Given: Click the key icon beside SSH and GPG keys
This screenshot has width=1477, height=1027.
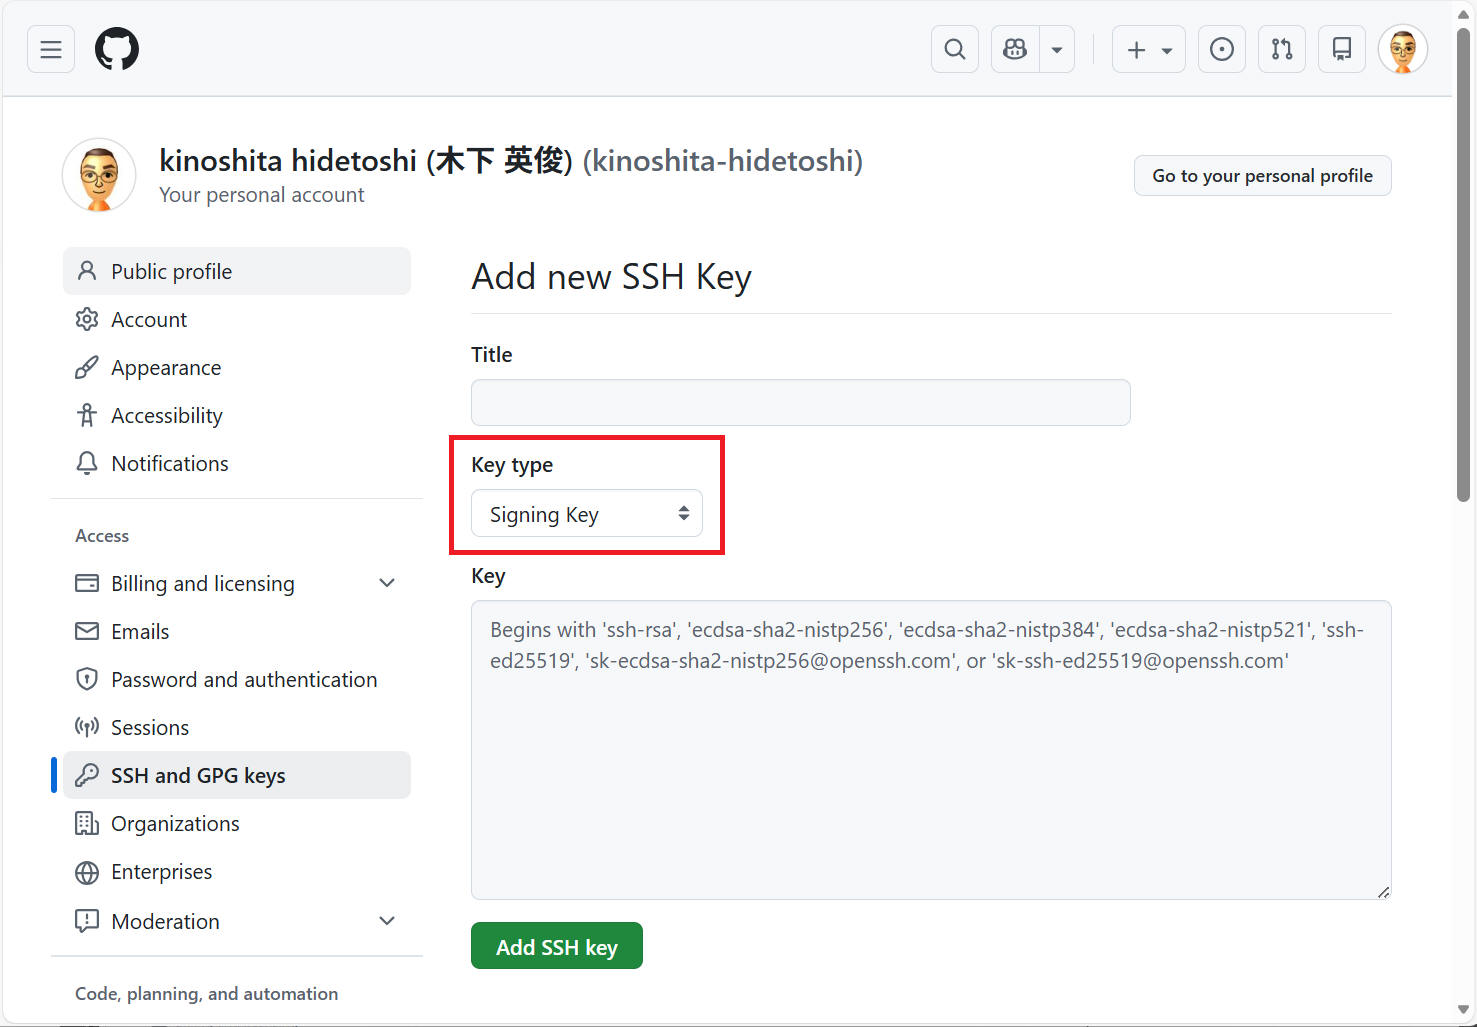Looking at the screenshot, I should click(87, 774).
